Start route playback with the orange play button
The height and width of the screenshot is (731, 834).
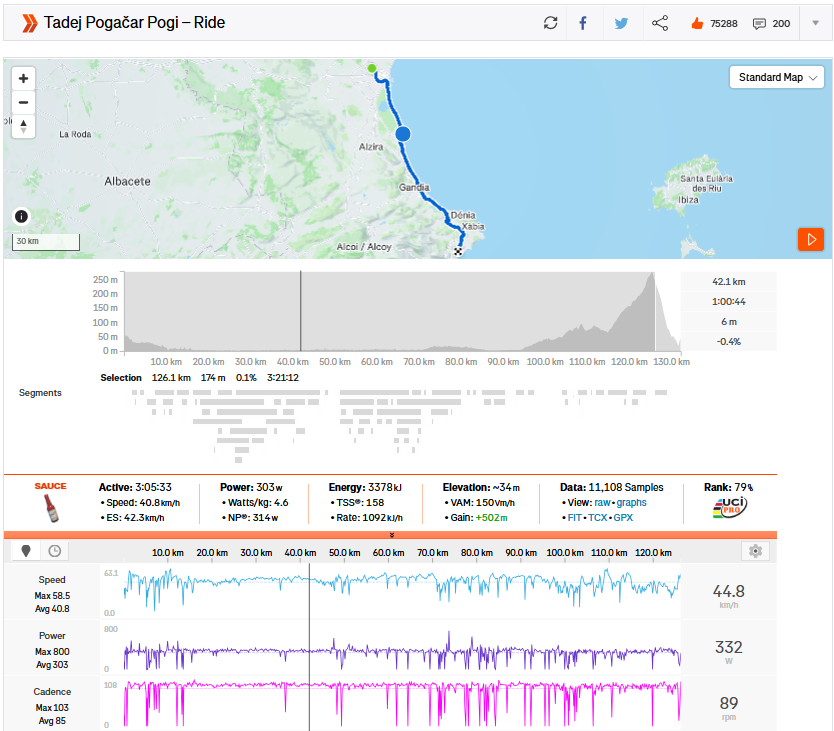click(x=810, y=239)
